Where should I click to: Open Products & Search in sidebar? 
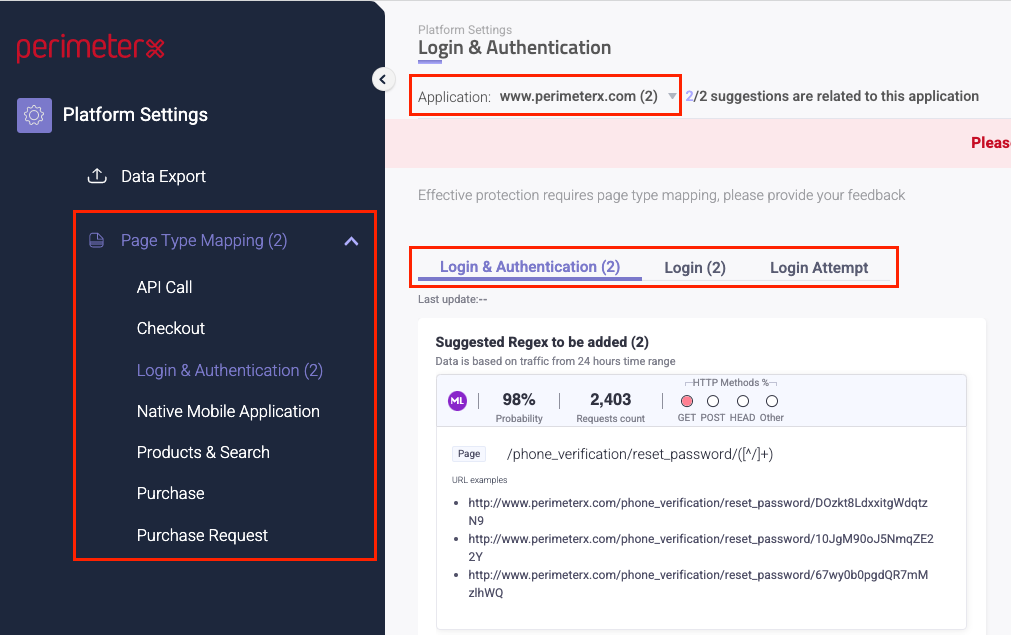[x=203, y=452]
